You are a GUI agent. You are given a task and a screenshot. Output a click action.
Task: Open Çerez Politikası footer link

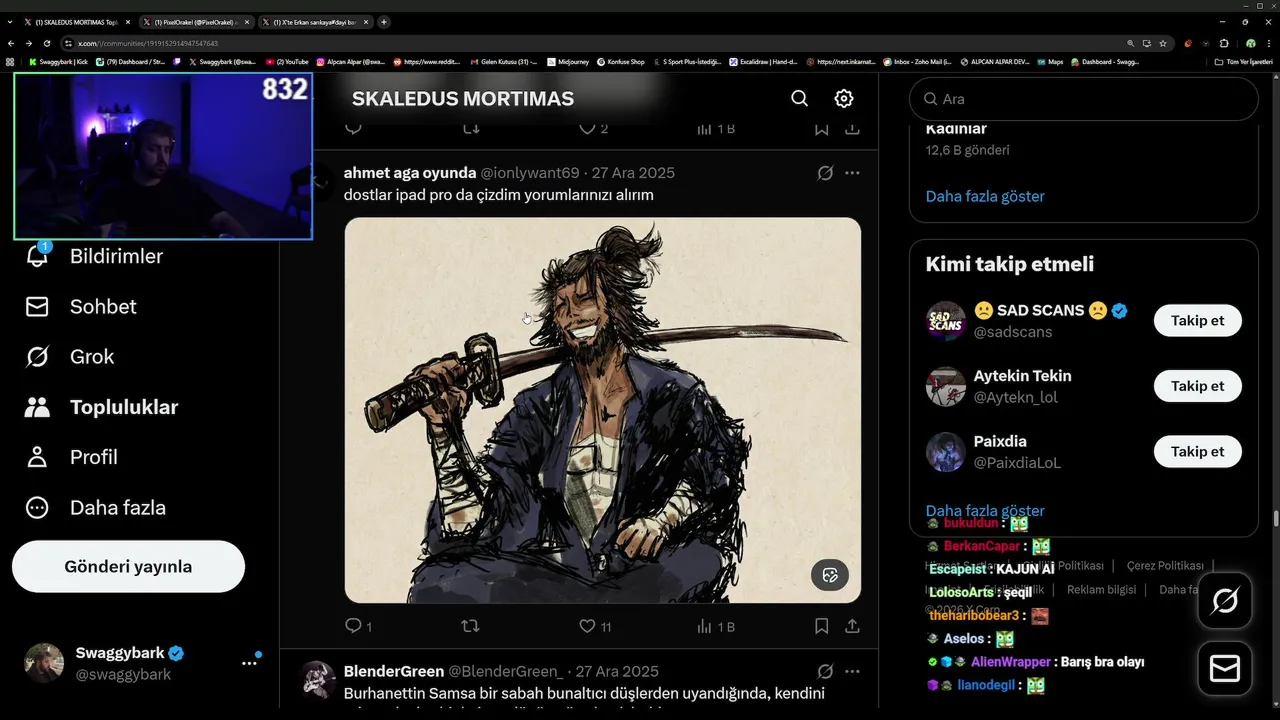[1165, 566]
